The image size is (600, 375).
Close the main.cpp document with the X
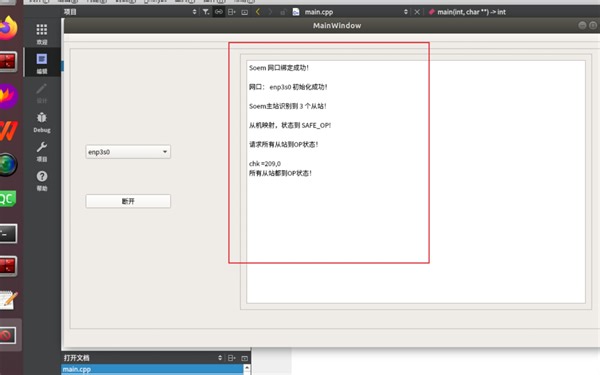click(x=417, y=12)
